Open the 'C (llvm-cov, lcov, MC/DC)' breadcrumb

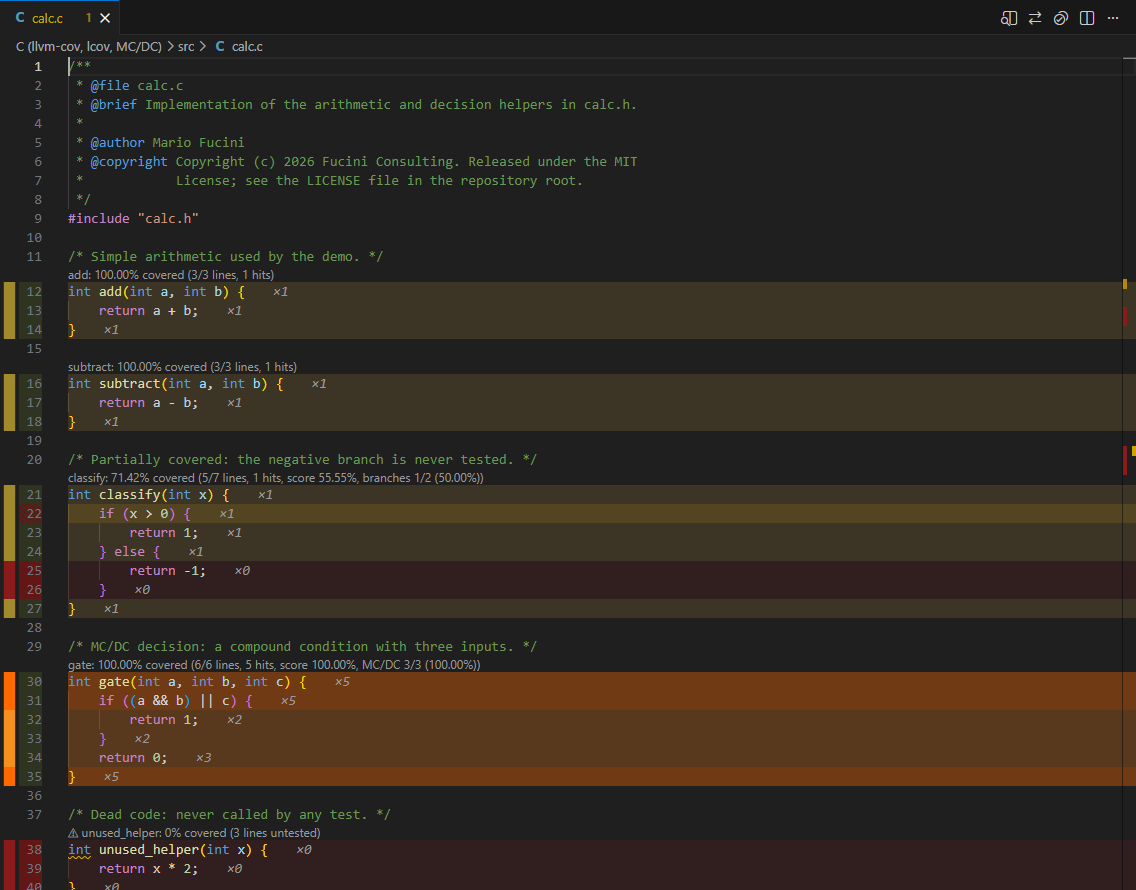point(88,46)
